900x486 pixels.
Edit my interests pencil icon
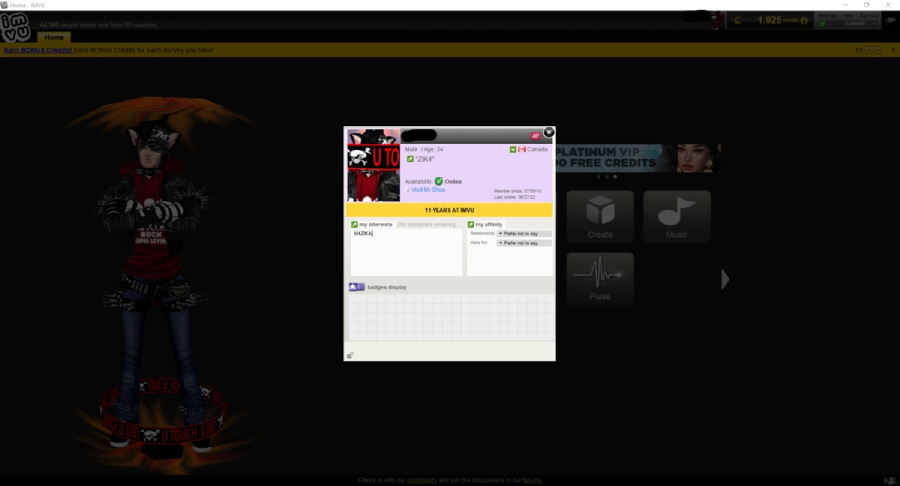pyautogui.click(x=354, y=224)
